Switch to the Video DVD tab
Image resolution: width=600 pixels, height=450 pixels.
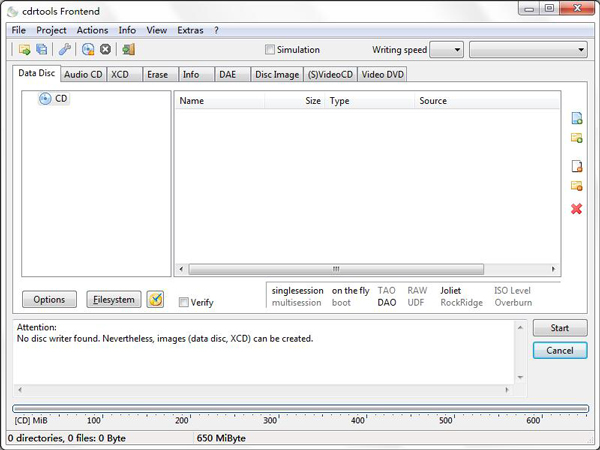click(x=383, y=75)
